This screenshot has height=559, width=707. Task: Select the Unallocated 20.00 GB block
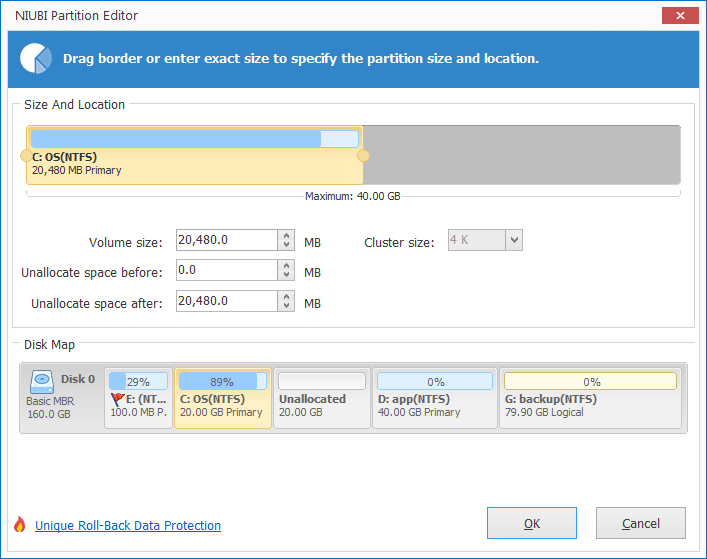point(322,398)
